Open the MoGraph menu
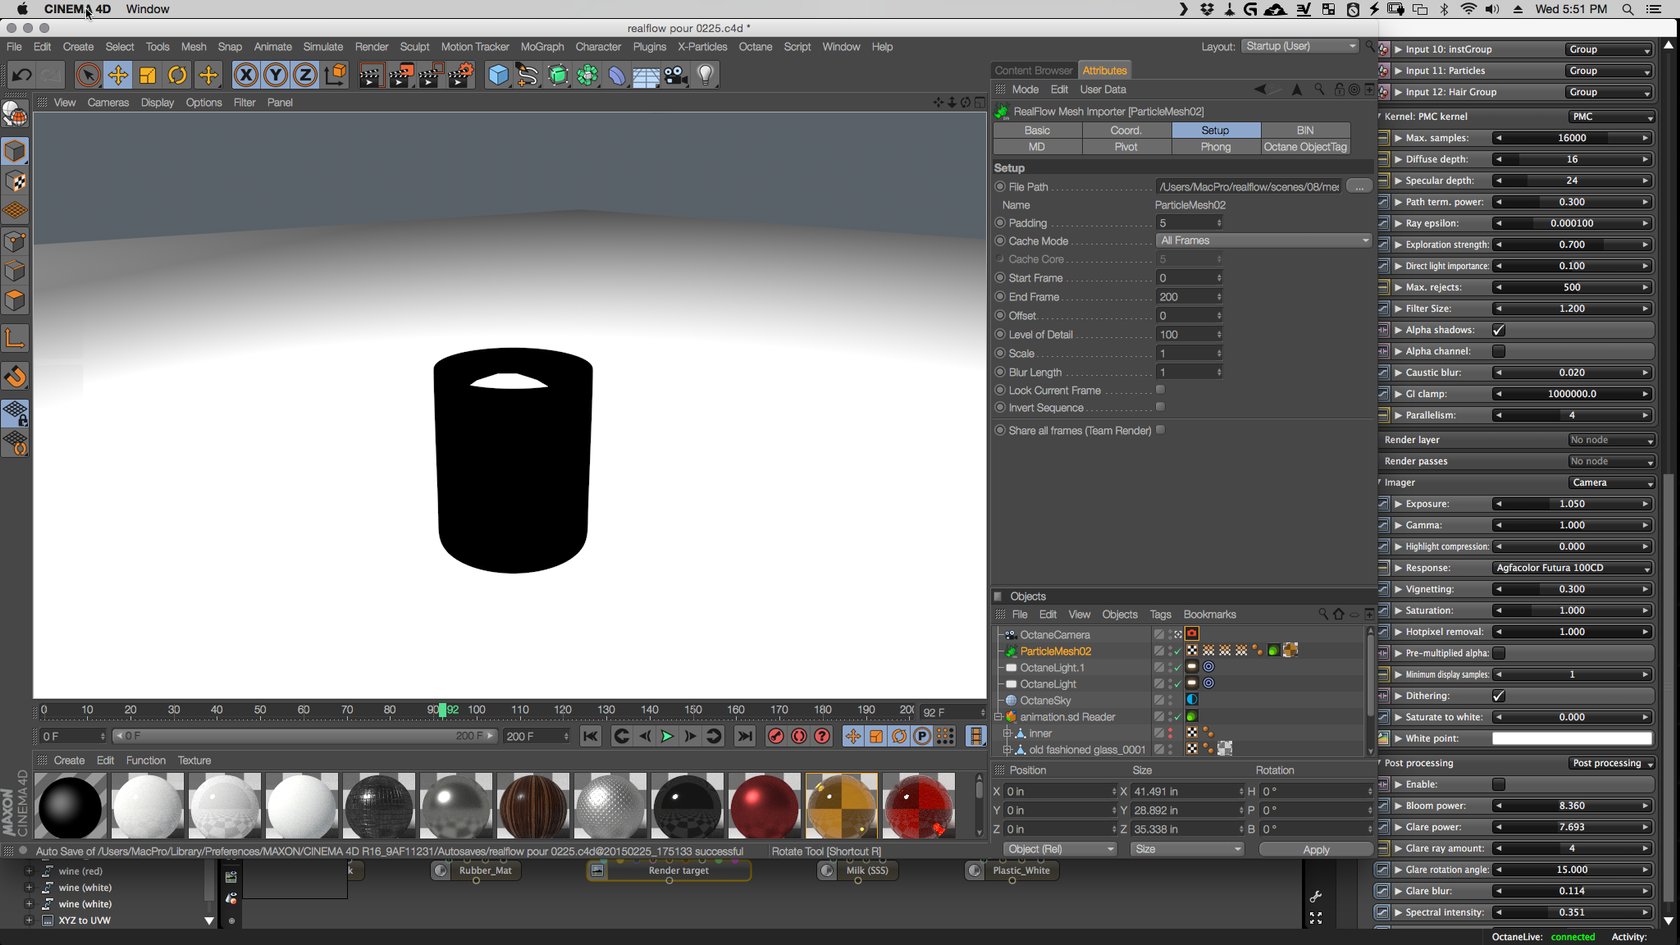This screenshot has height=945, width=1680. click(542, 47)
